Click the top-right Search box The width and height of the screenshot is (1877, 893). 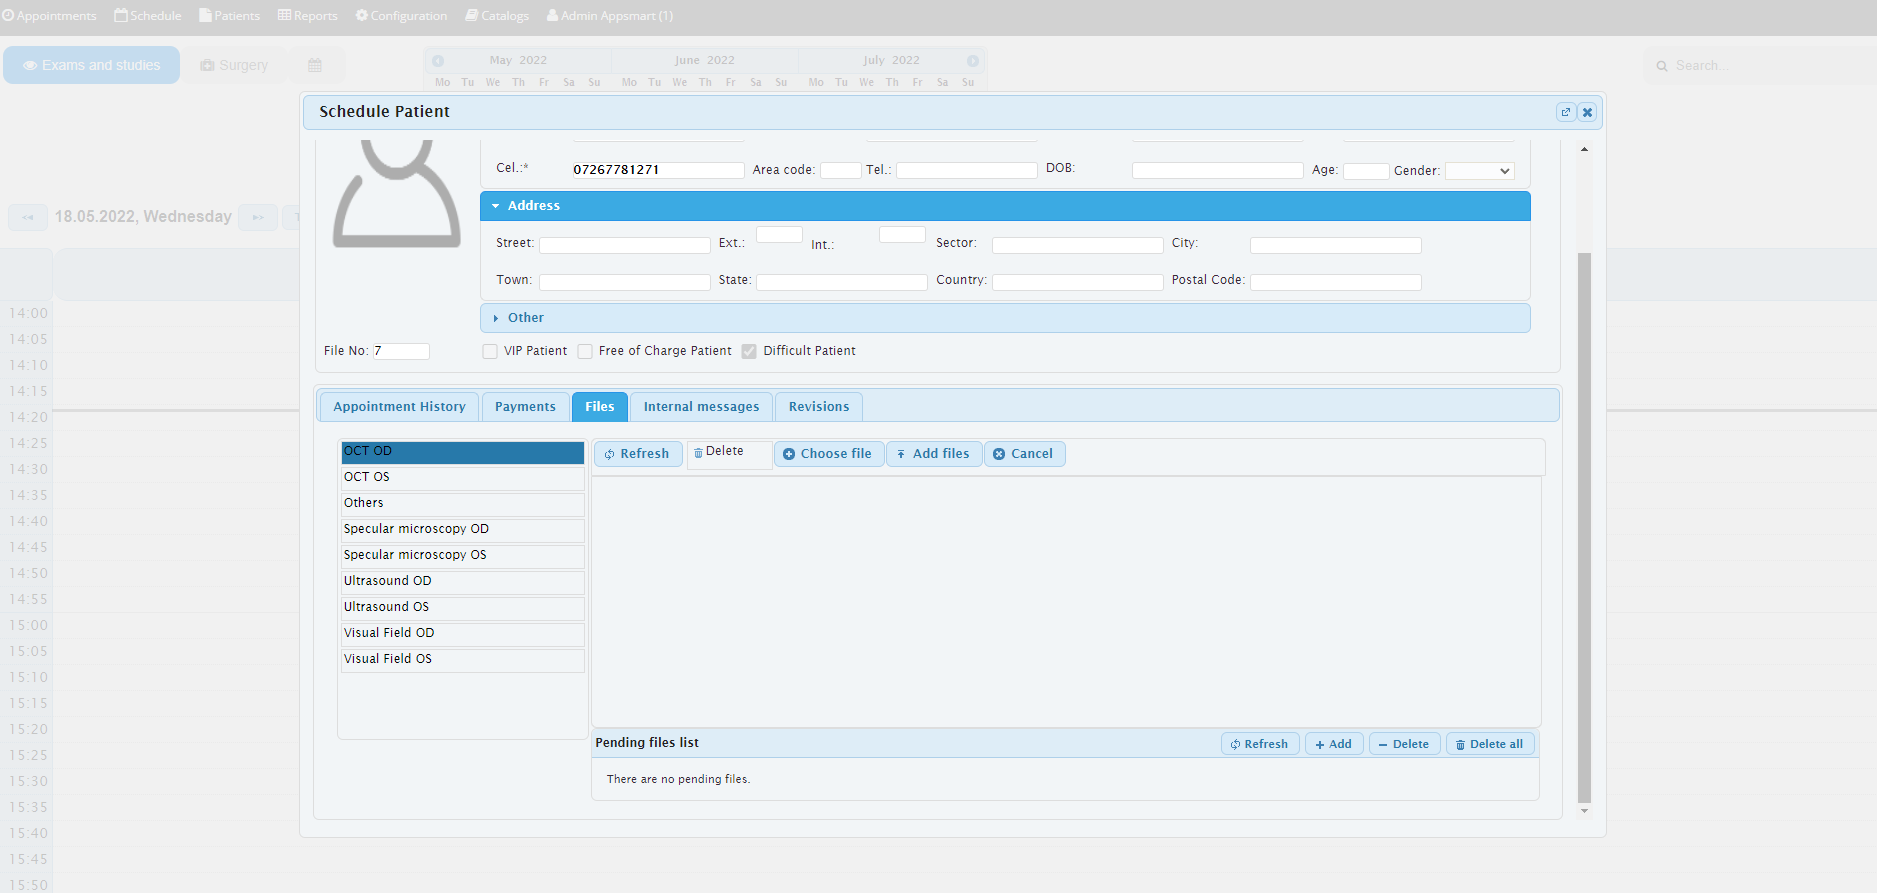tap(1760, 66)
